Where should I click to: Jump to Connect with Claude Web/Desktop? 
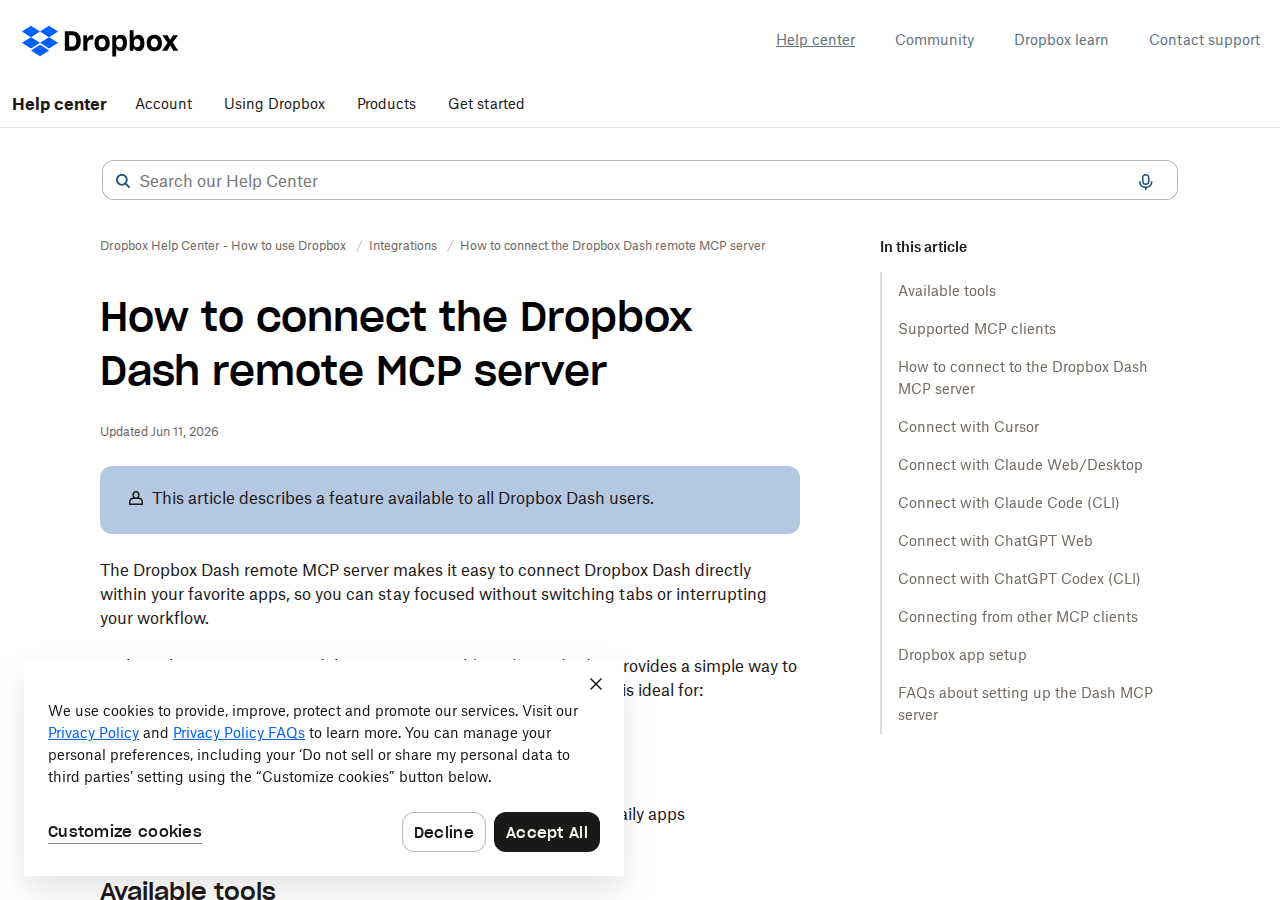[1020, 465]
